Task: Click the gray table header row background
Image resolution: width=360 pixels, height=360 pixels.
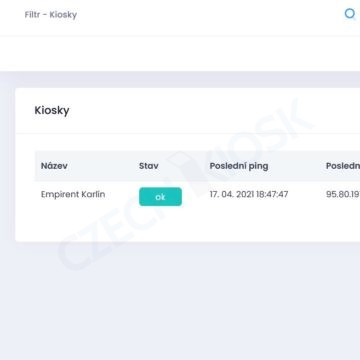Action: coord(197,166)
